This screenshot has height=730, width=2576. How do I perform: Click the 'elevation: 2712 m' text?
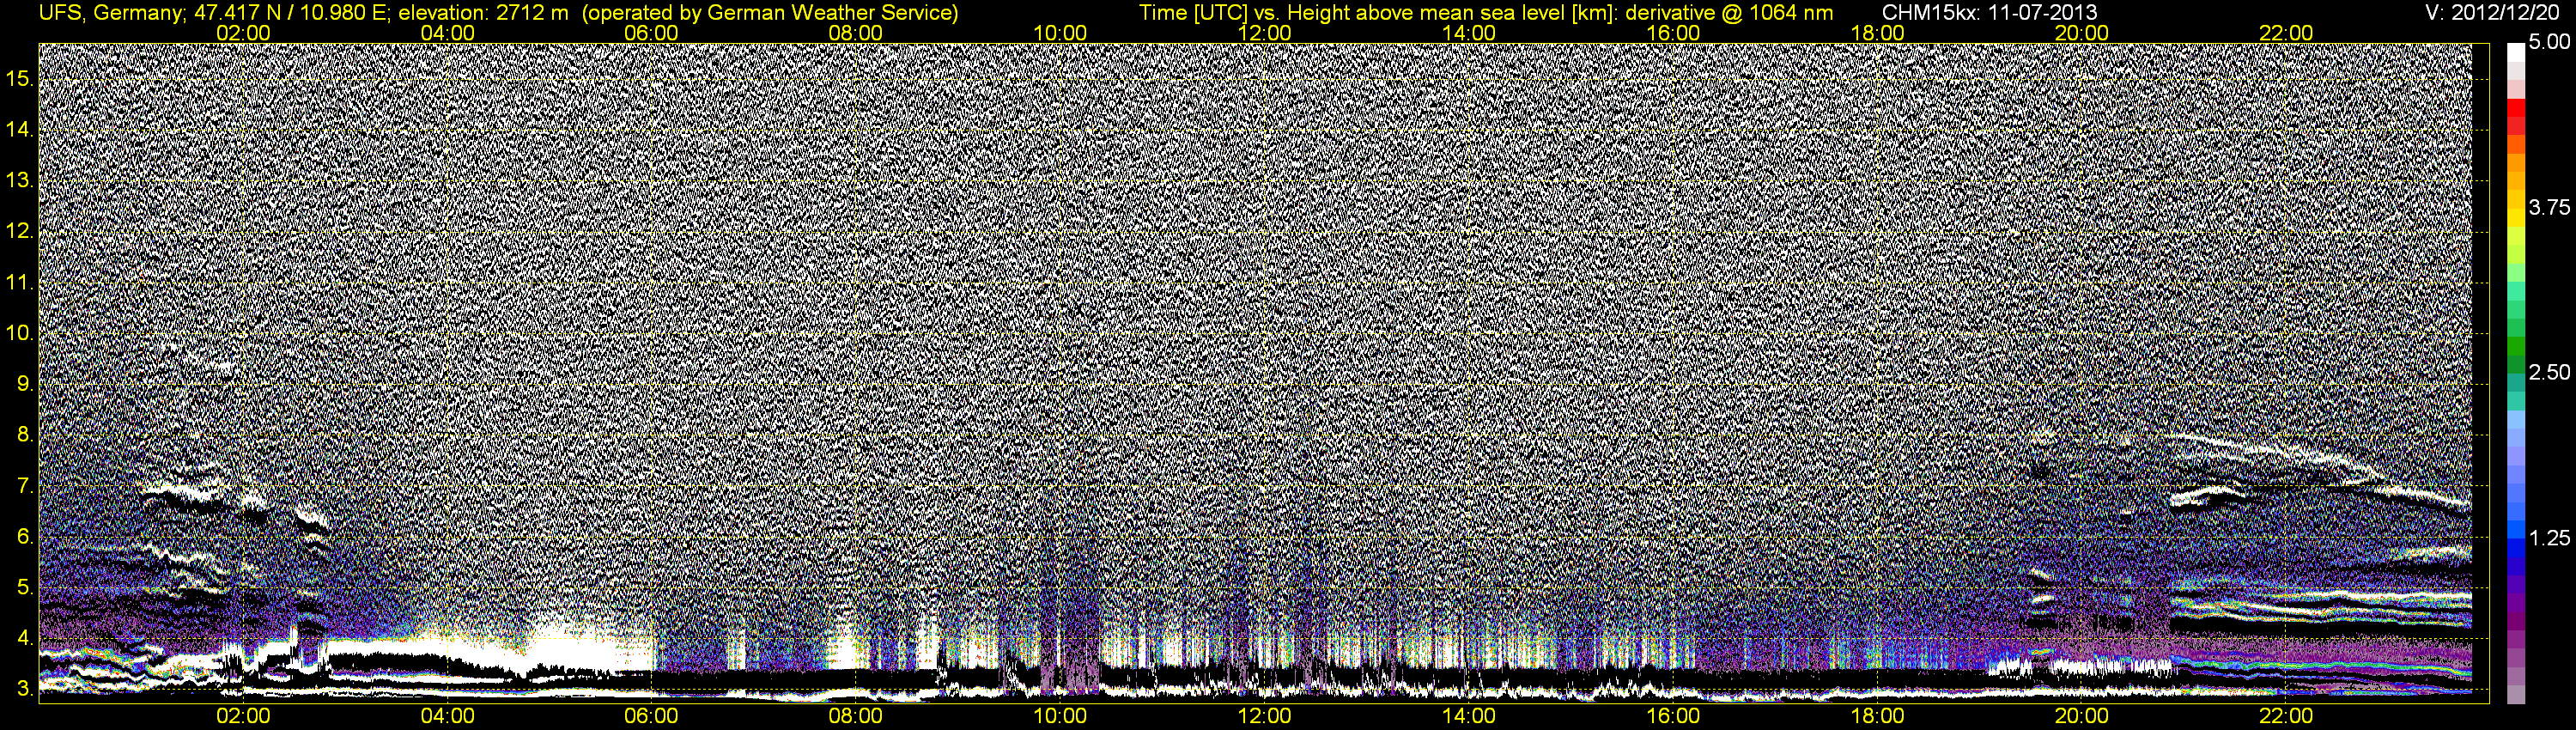483,13
